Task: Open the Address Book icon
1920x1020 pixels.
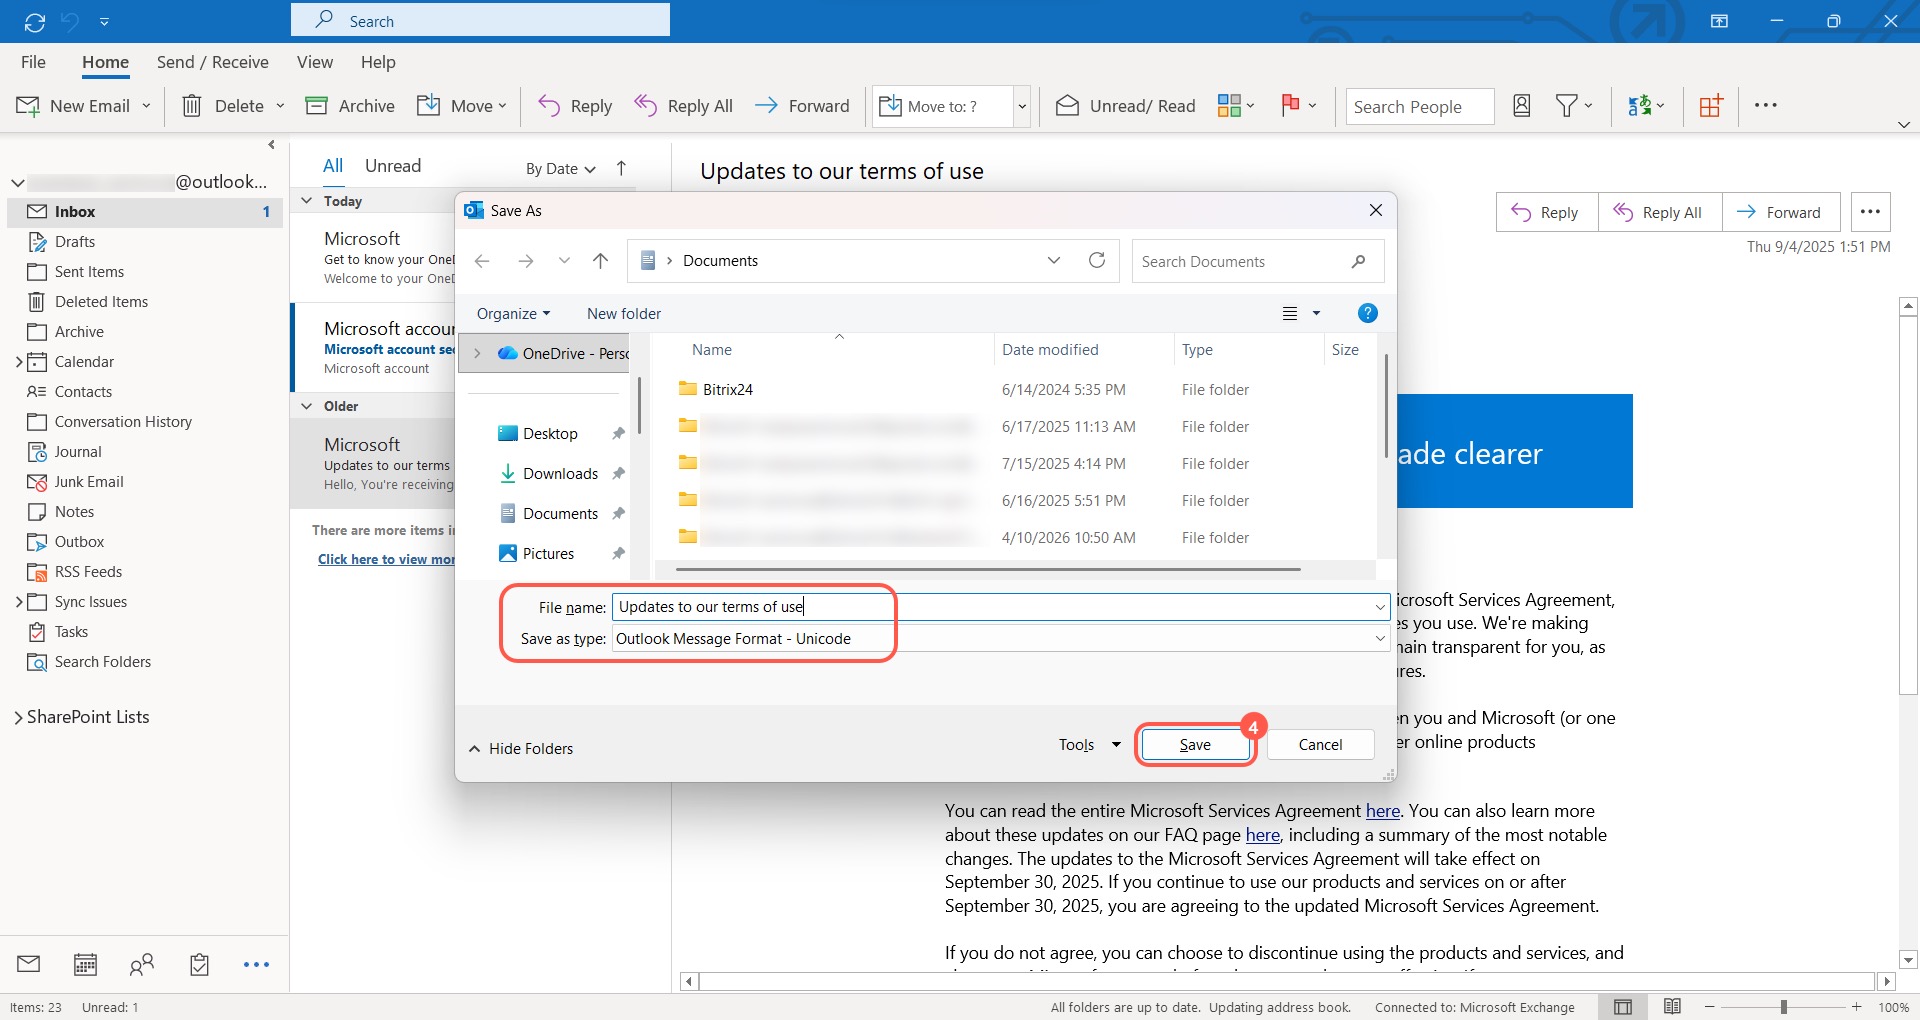Action: [x=1521, y=106]
